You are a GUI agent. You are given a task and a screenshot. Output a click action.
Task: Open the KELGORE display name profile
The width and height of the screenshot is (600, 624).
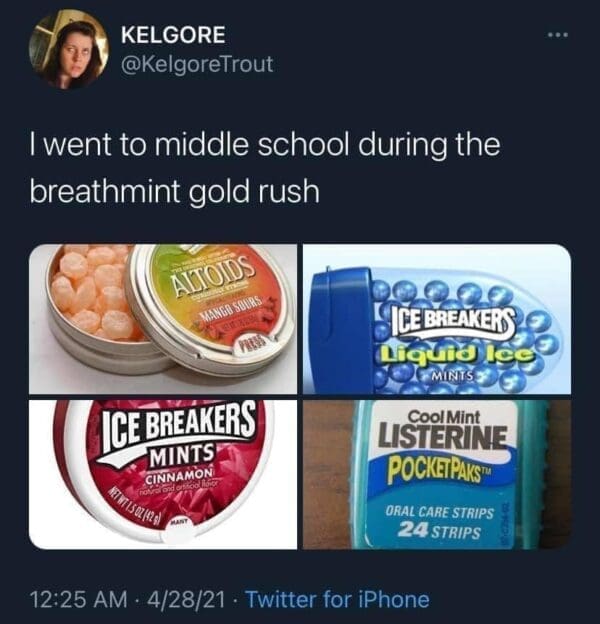(x=173, y=35)
